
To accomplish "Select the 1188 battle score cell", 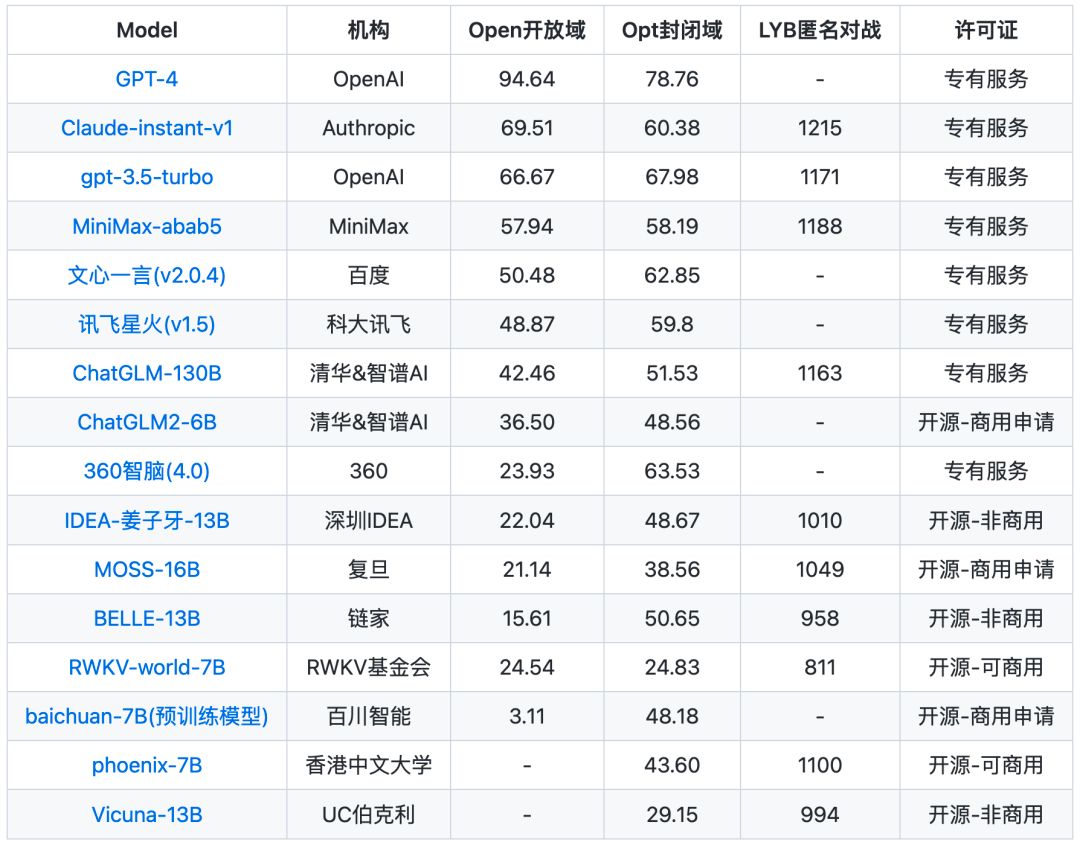I will click(x=820, y=226).
